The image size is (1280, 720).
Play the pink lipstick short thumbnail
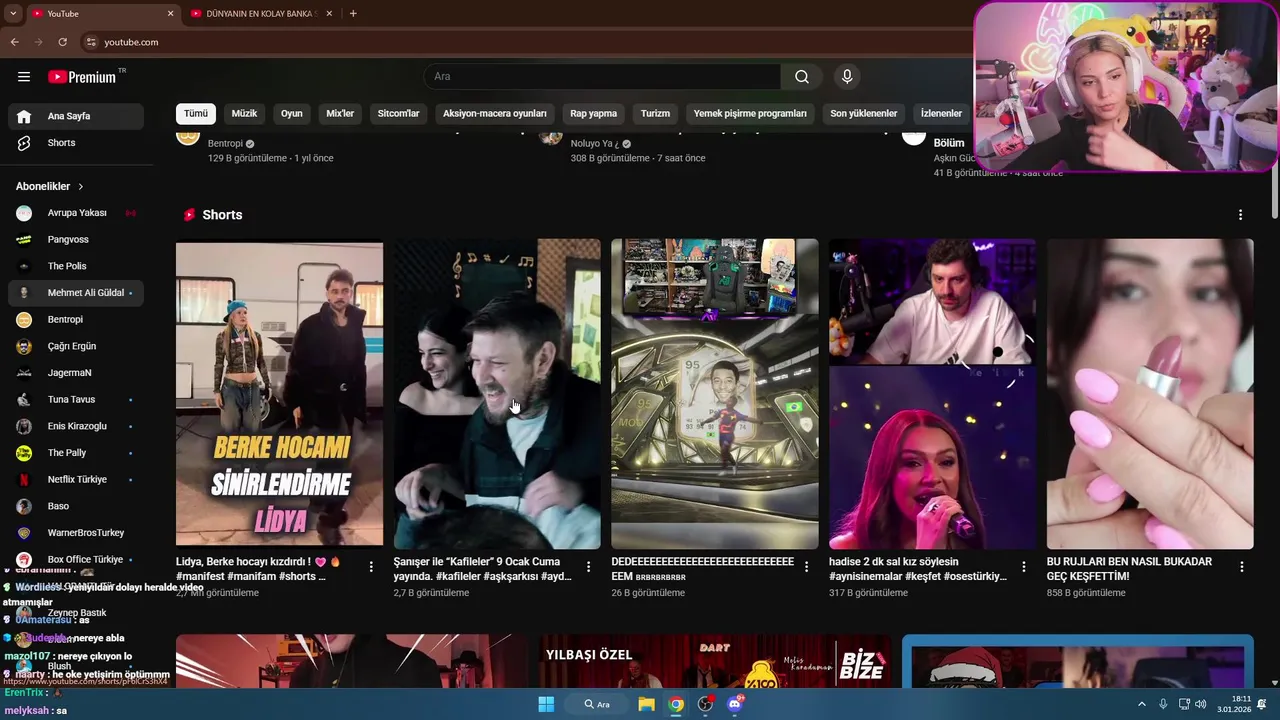coord(1150,394)
